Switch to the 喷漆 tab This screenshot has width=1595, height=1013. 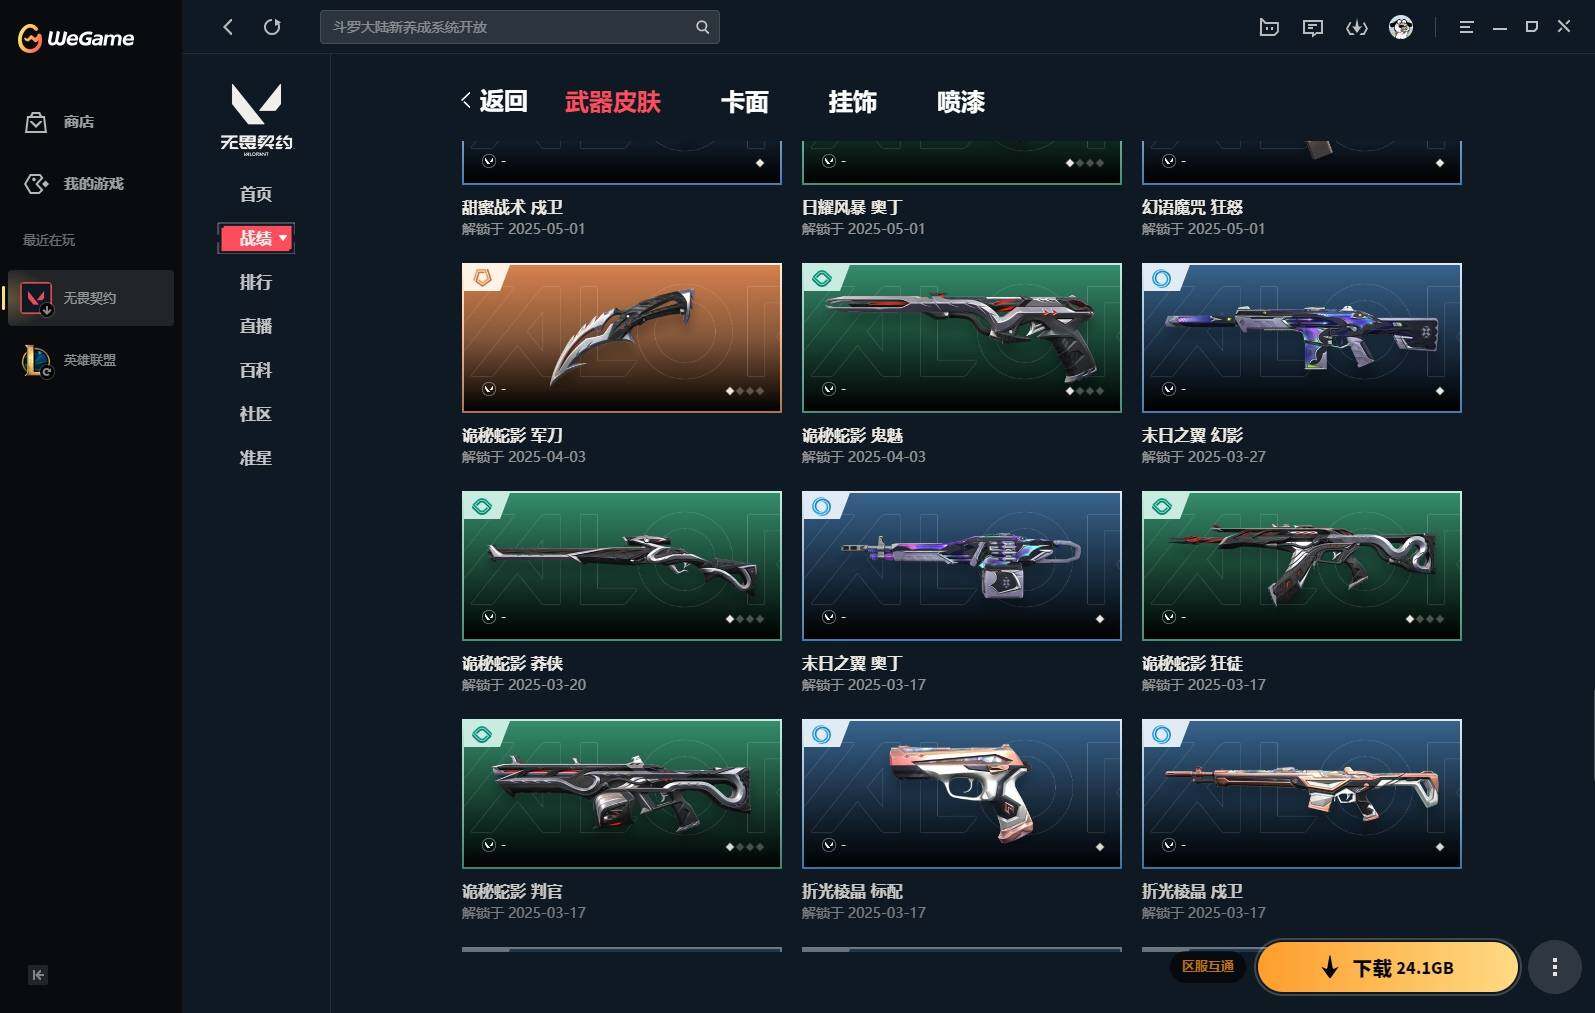point(961,102)
